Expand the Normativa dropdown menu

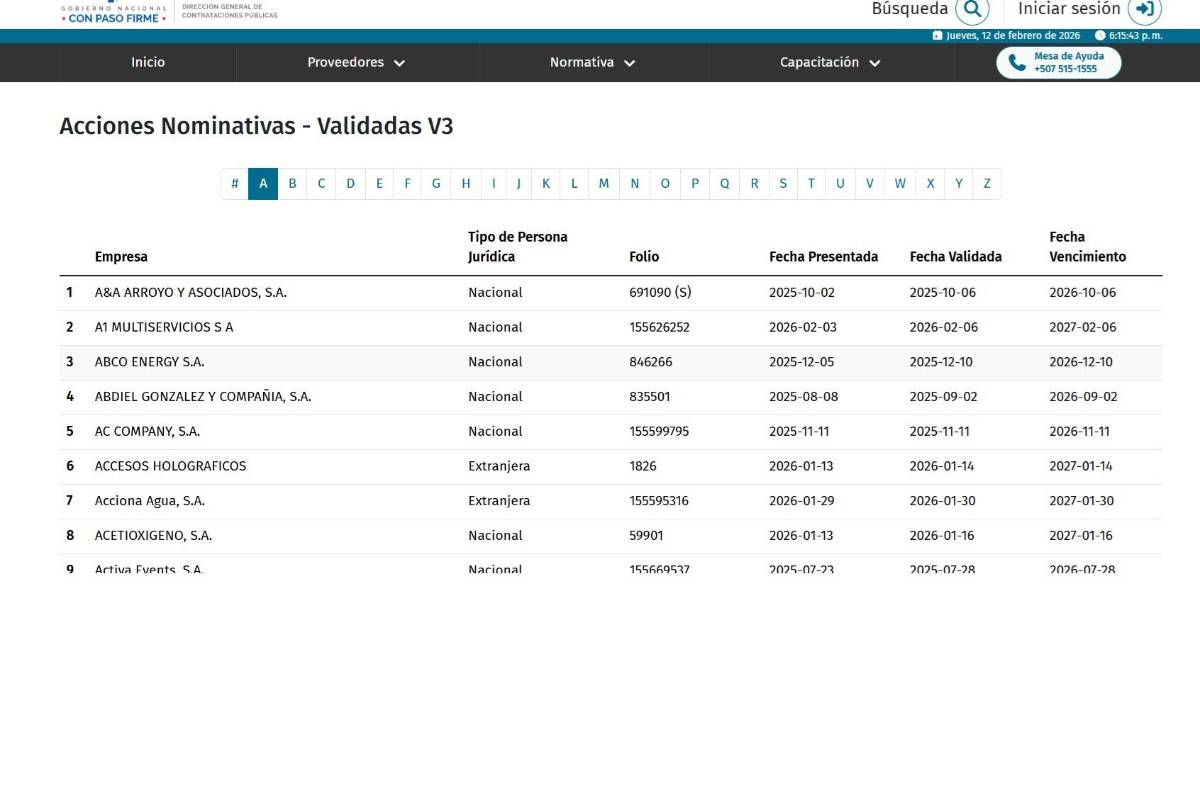click(592, 62)
